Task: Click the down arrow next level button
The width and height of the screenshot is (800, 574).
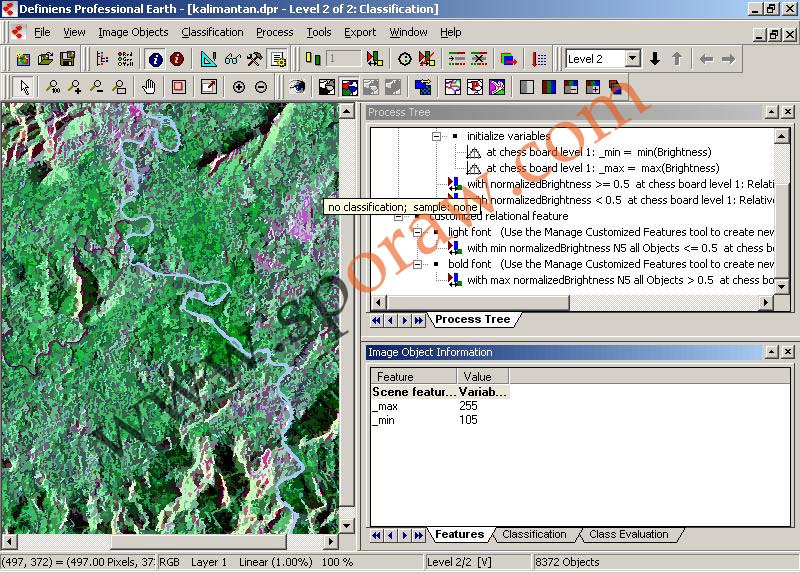Action: coord(655,59)
